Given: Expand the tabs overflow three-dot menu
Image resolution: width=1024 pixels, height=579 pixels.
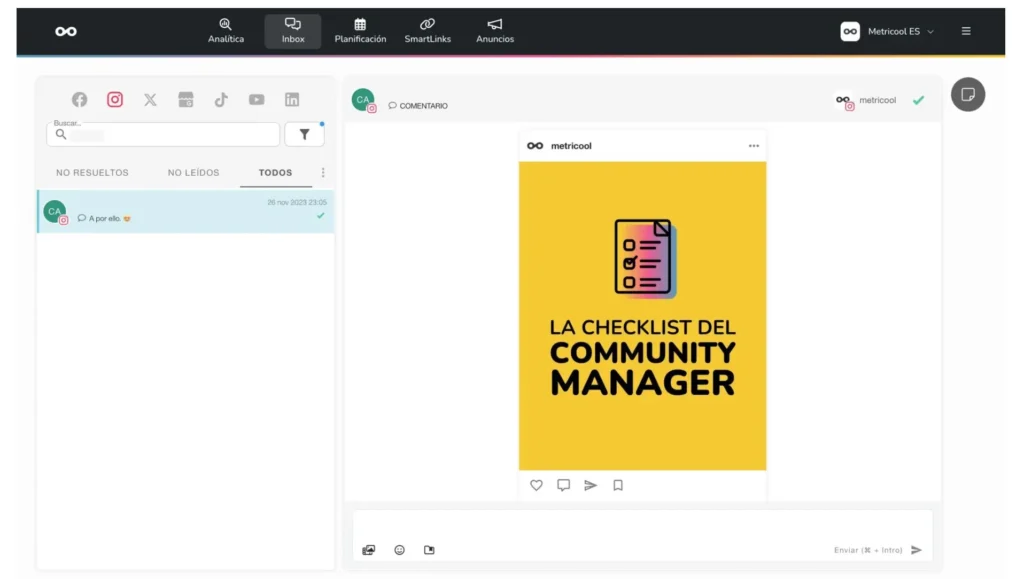Looking at the screenshot, I should coord(322,172).
